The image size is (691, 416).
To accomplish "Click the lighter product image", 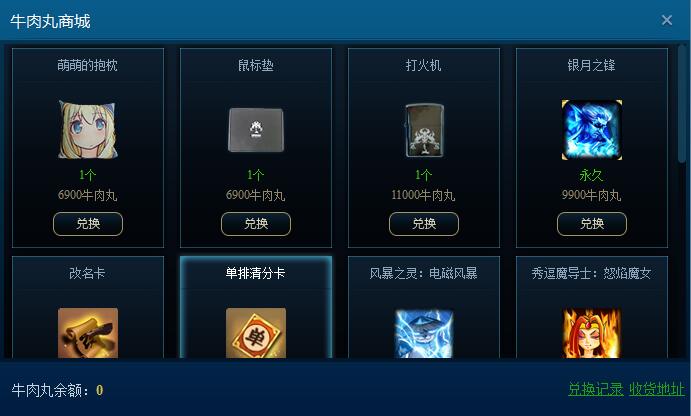I will (424, 130).
